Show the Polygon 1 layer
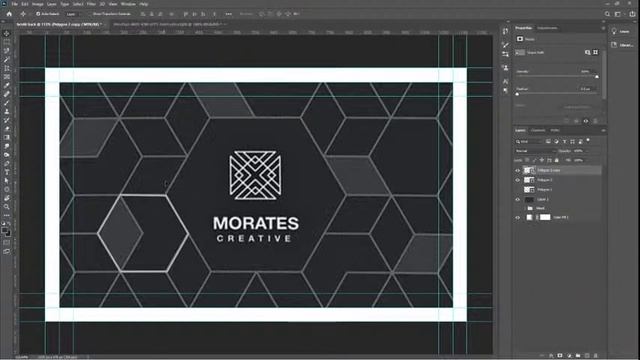The width and height of the screenshot is (640, 360). [x=518, y=190]
